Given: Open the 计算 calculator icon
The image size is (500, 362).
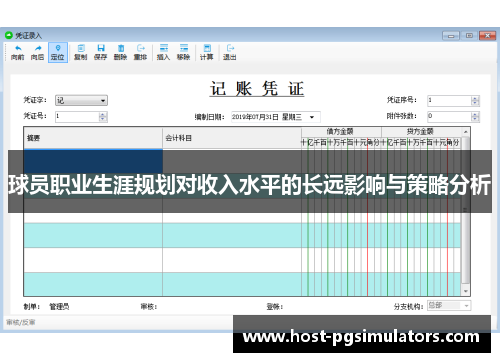Looking at the screenshot, I should pos(207,48).
